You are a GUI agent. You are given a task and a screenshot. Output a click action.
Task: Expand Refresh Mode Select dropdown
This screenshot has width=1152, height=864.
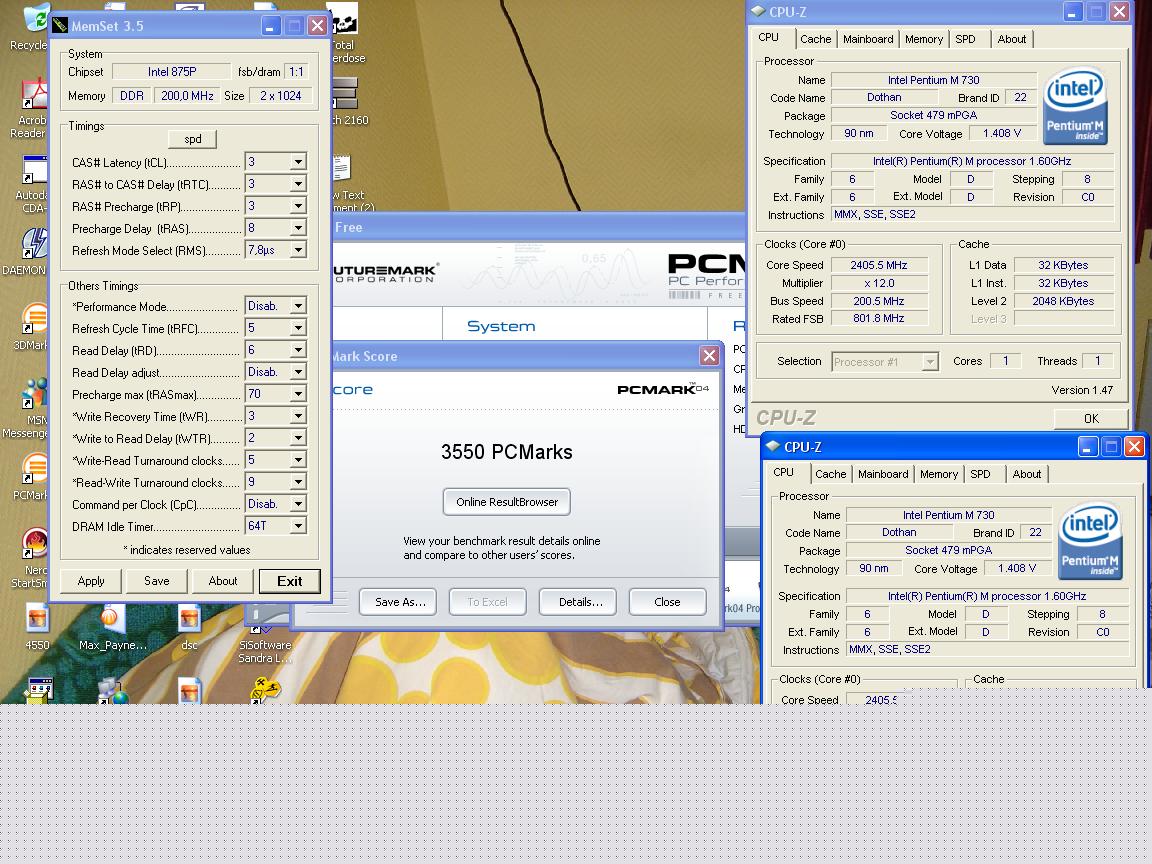coord(298,250)
